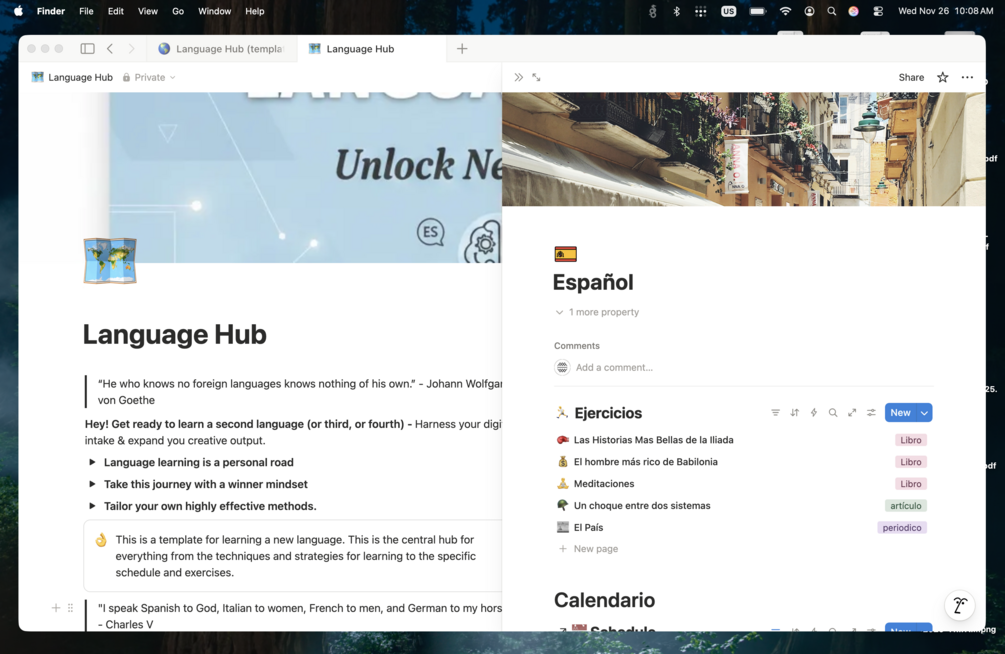Open Ejercicios view settings sliders icon
Screen dimensions: 1005x654
click(871, 413)
